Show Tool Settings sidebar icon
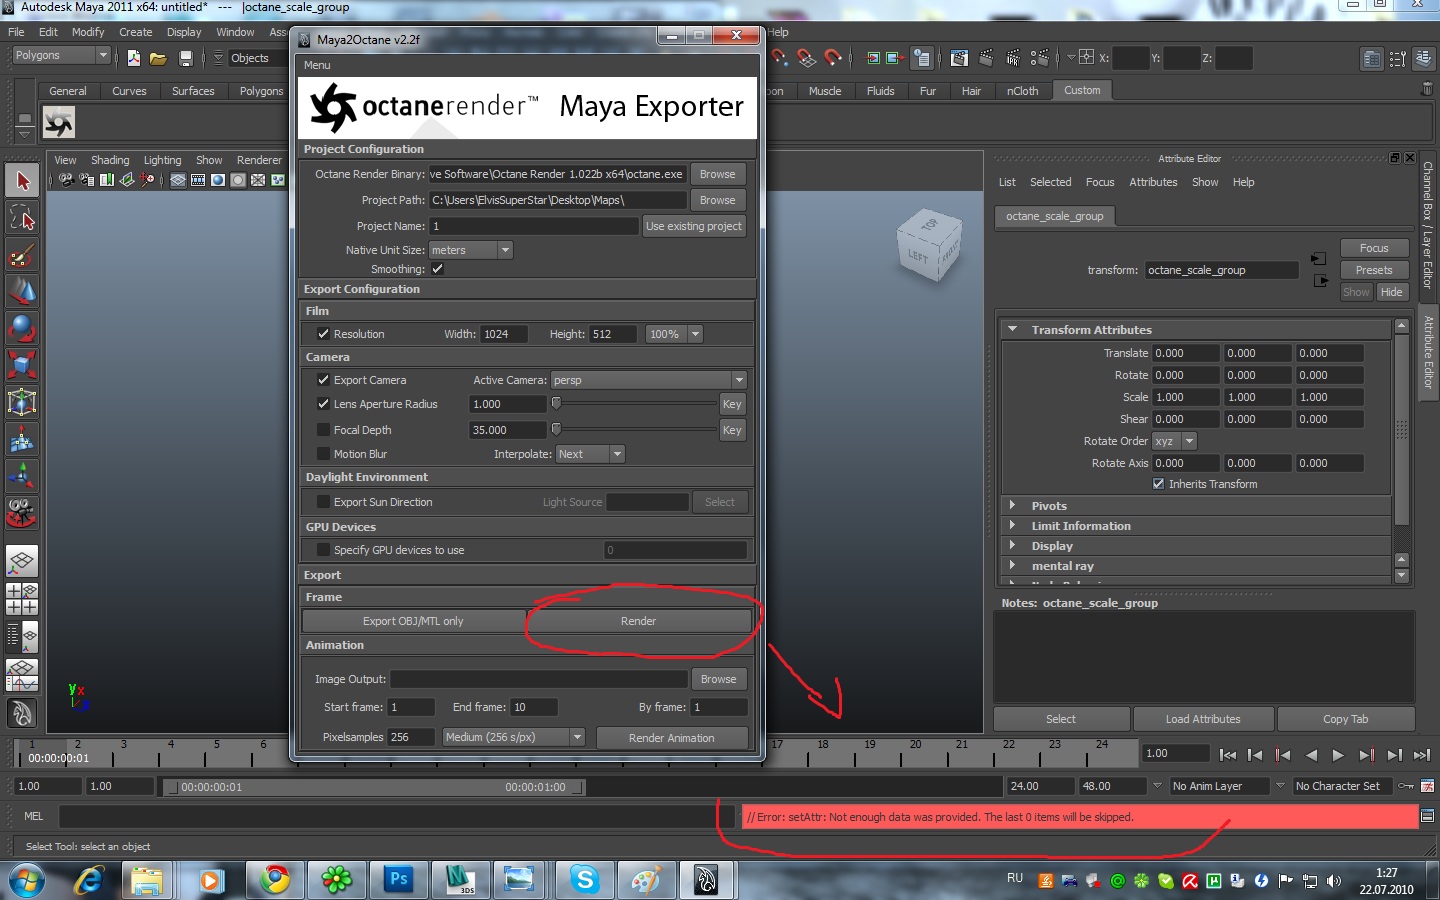Image resolution: width=1440 pixels, height=900 pixels. tap(1398, 58)
